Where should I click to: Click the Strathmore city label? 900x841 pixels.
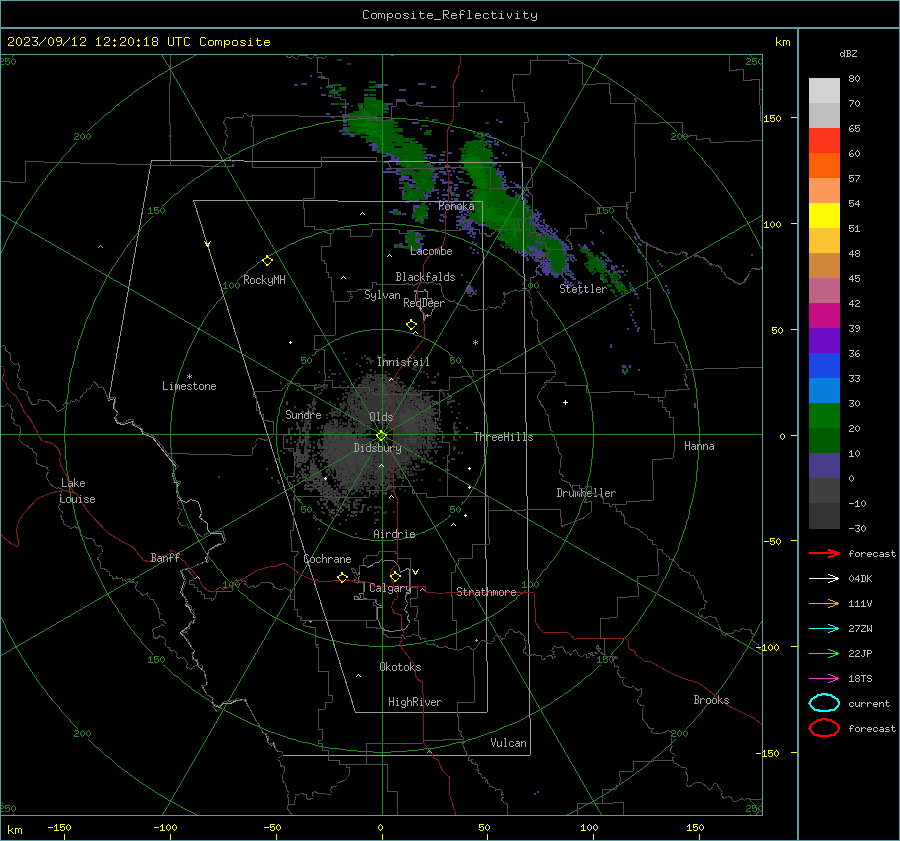[486, 592]
